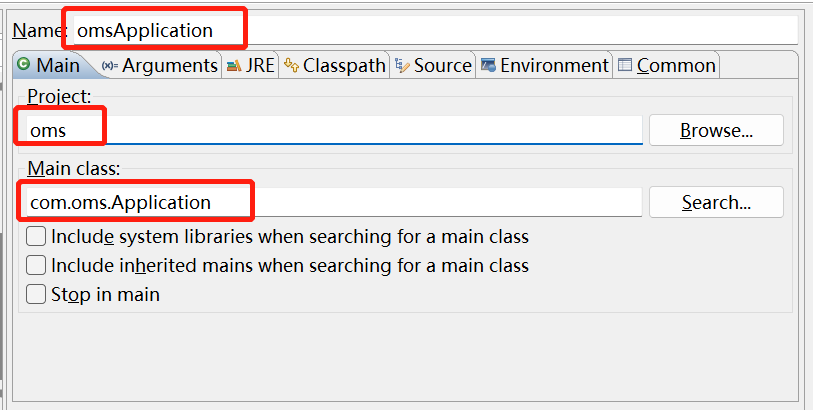This screenshot has width=813, height=410.
Task: Select the Environment tab label
Action: click(x=554, y=66)
